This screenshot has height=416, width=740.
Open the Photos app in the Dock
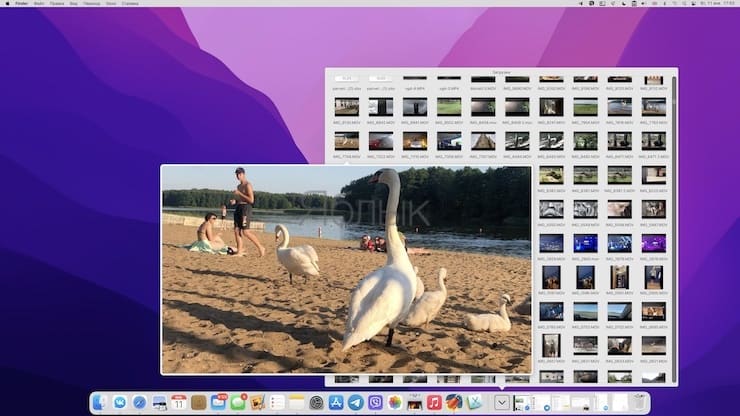pyautogui.click(x=395, y=402)
